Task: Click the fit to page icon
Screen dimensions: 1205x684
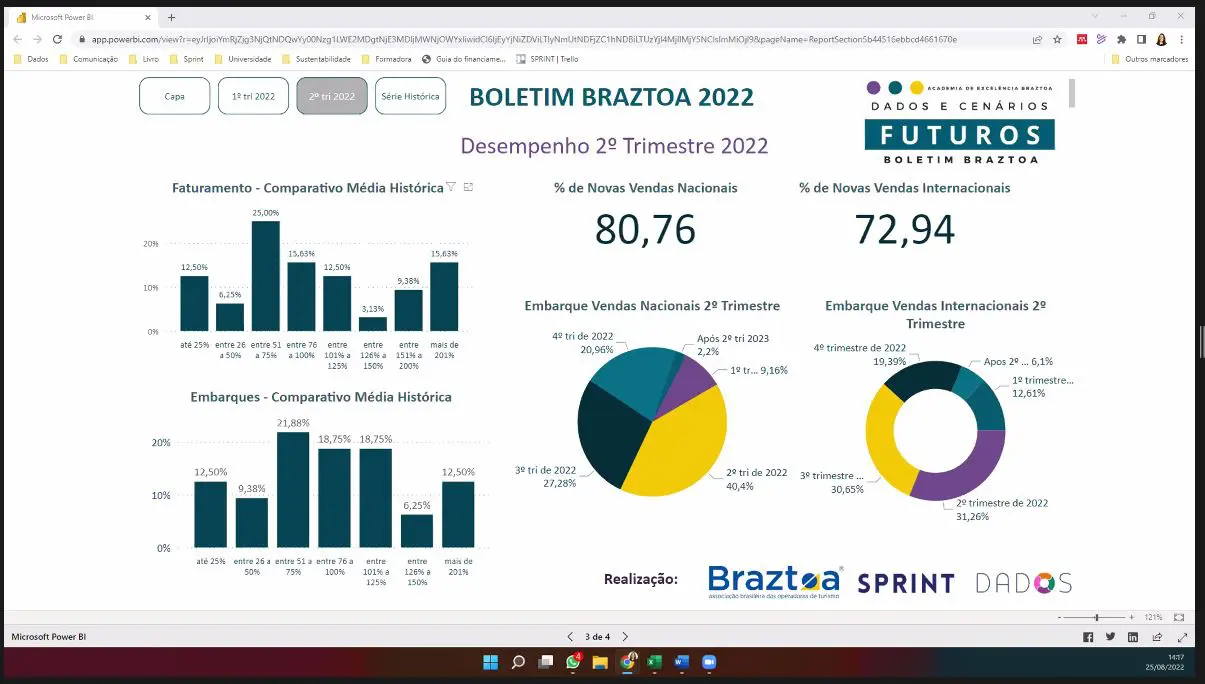Action: pyautogui.click(x=1179, y=618)
